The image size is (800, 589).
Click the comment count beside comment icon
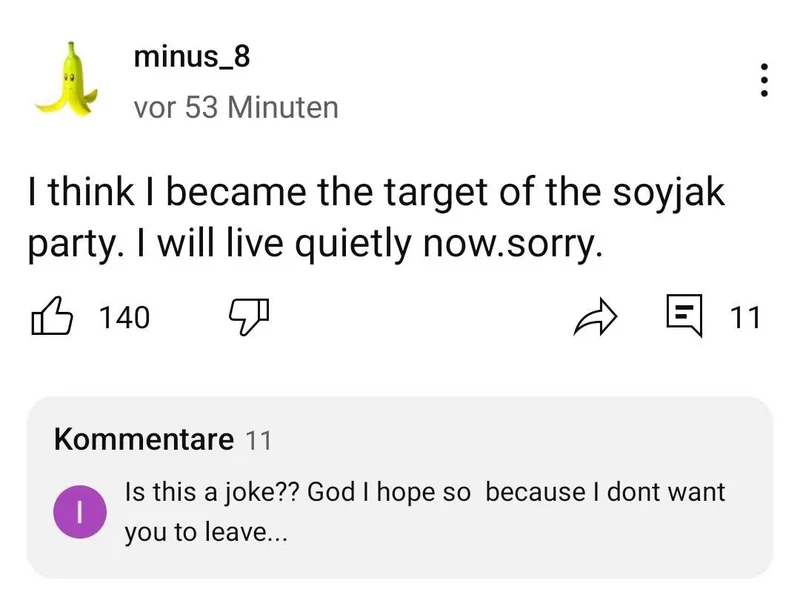coord(745,319)
